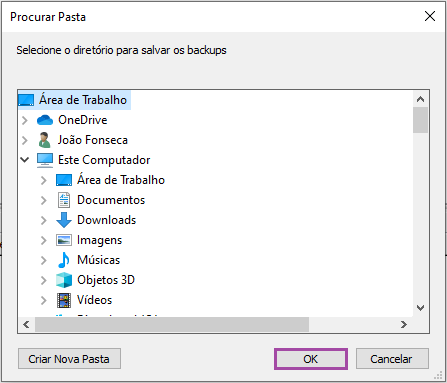Expand the João Fonseca node
This screenshot has width=447, height=383.
tap(24, 140)
